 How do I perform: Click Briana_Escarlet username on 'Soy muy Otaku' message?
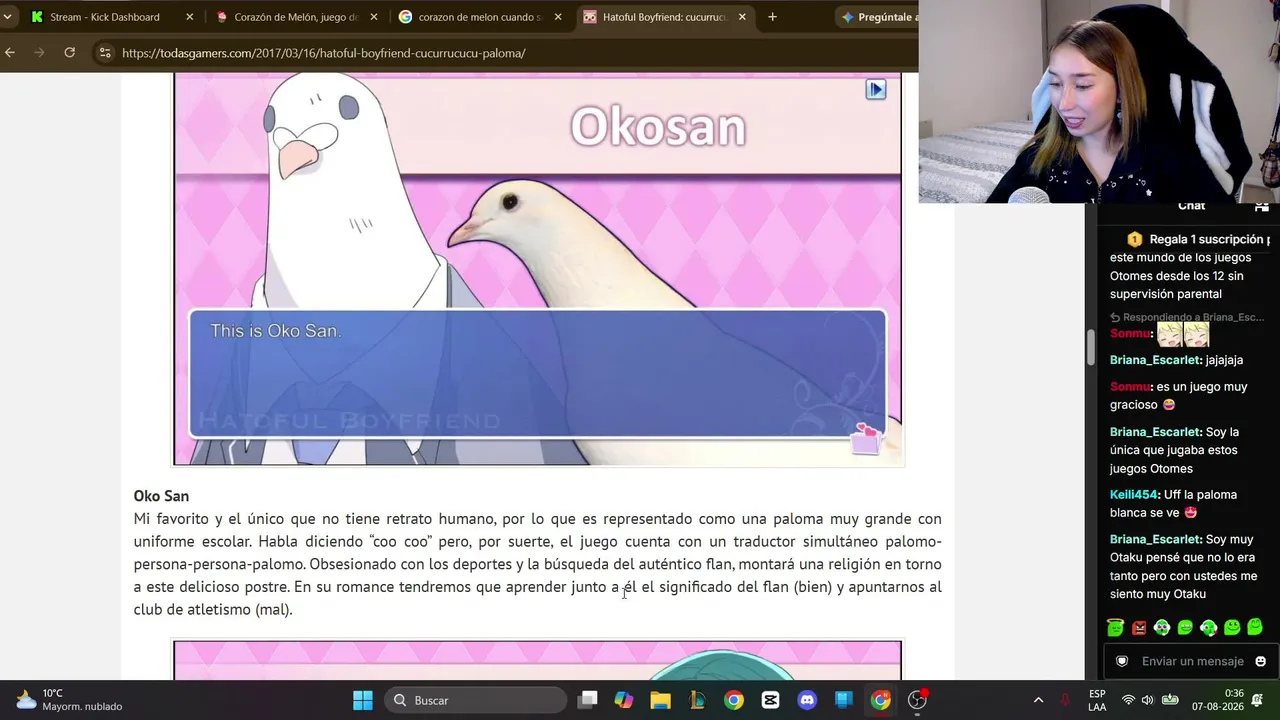(1155, 540)
